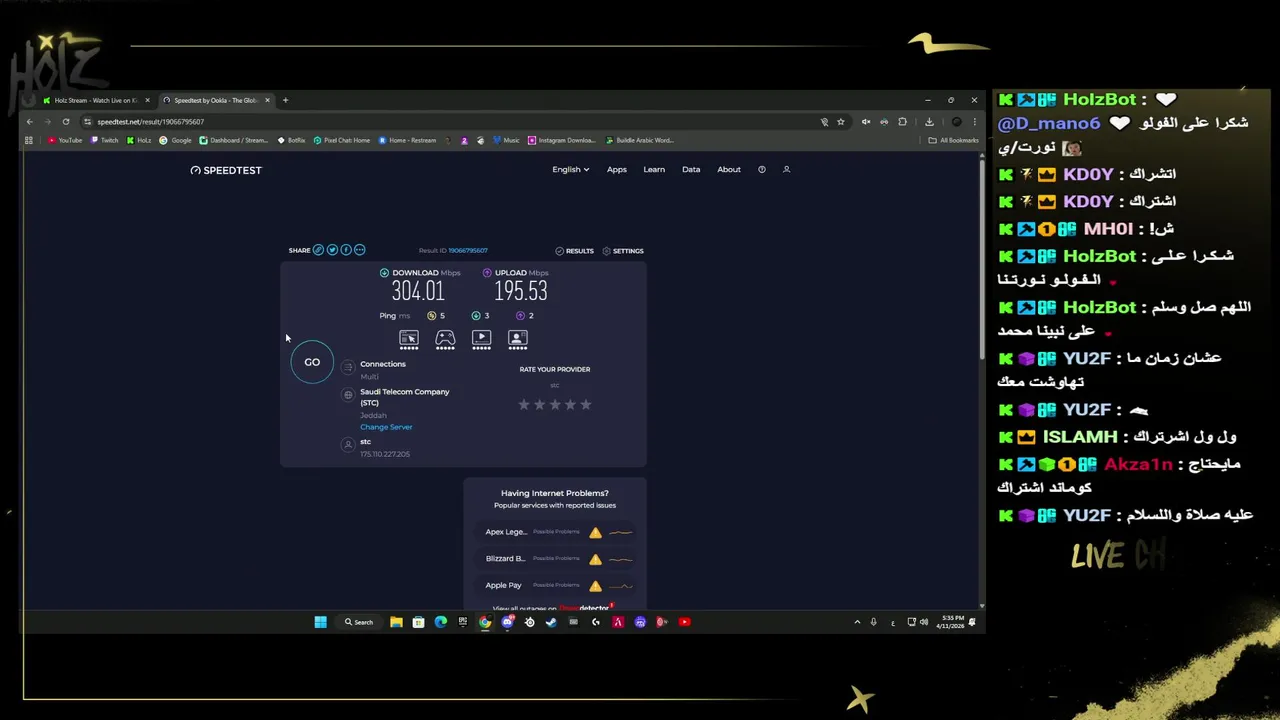Copy share link icon next to SHARE
This screenshot has width=1280, height=720.
319,250
